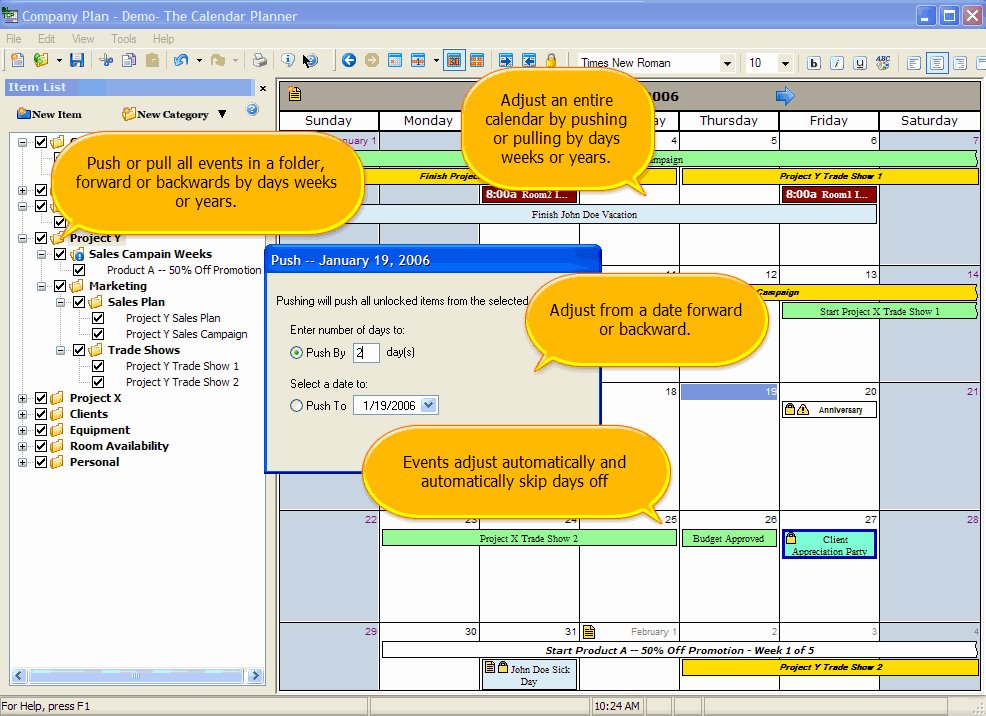Screen dimensions: 986x716
Task: Close the Item List panel
Action: point(263,89)
